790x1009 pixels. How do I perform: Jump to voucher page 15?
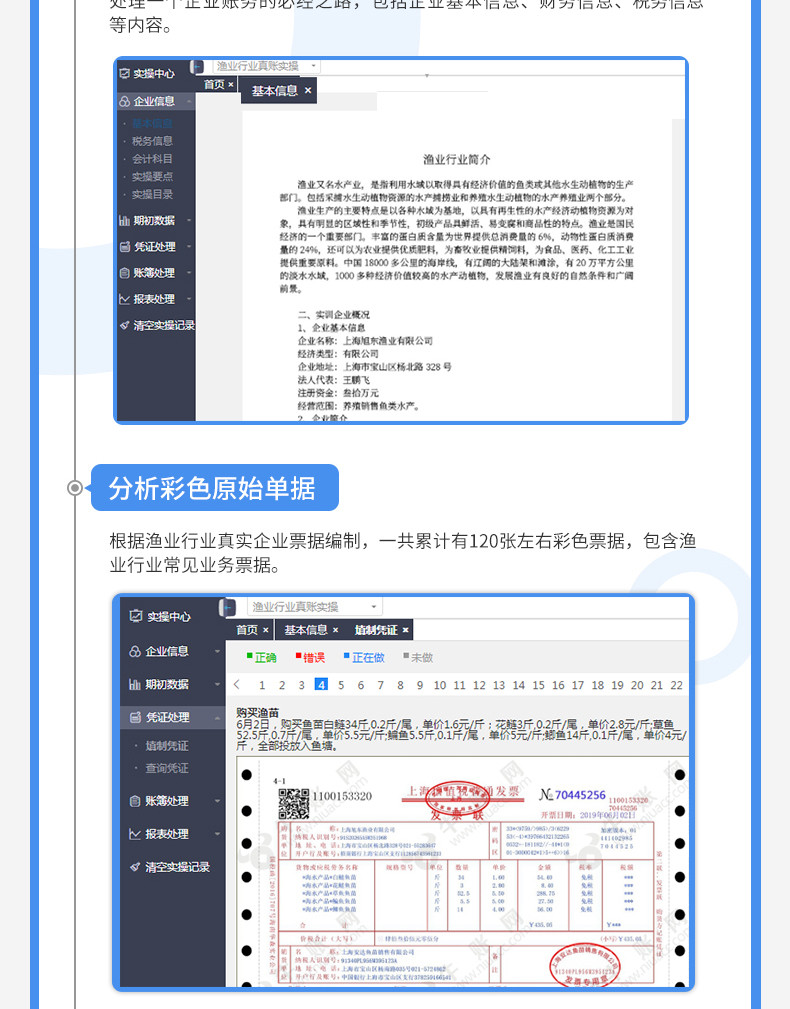[x=538, y=685]
